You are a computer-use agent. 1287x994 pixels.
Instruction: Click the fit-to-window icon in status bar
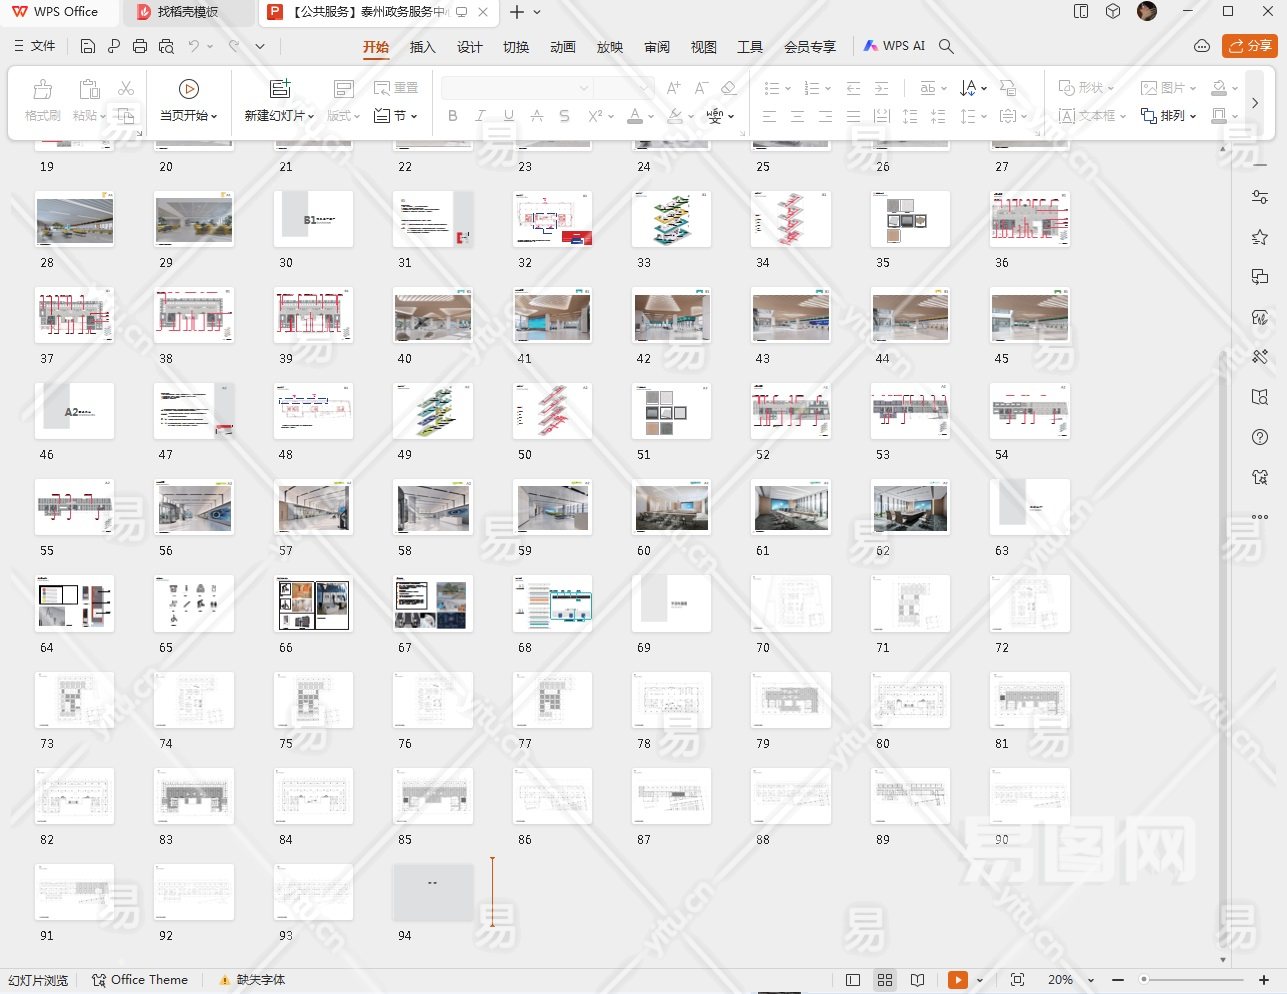click(x=1017, y=980)
